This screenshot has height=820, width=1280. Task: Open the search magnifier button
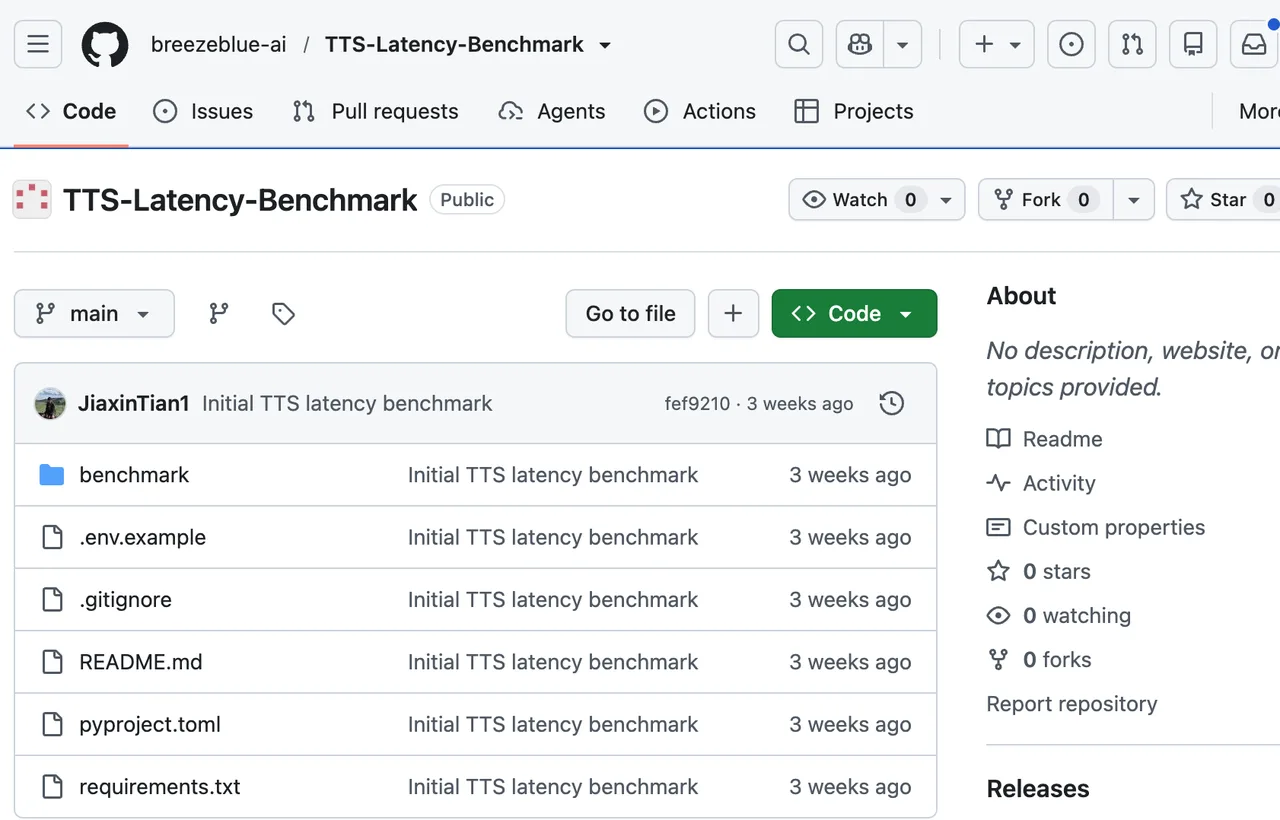[799, 44]
